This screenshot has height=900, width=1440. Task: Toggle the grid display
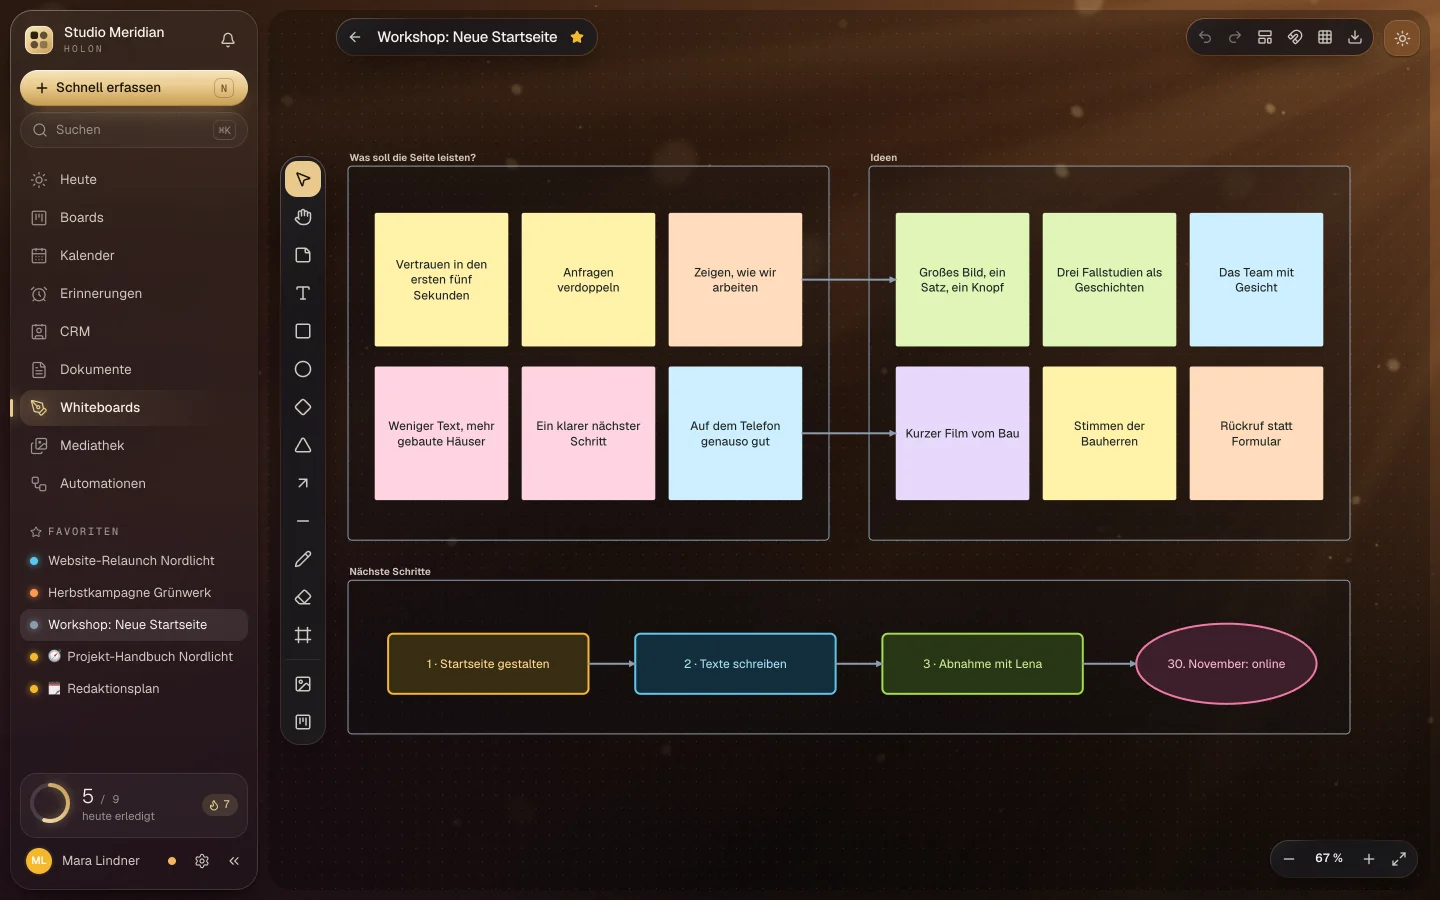tap(1325, 38)
